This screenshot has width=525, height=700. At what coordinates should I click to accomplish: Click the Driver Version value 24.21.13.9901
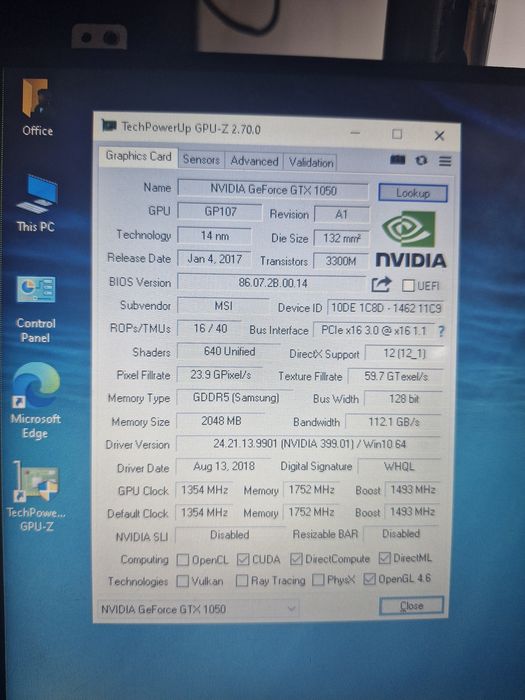(x=309, y=444)
